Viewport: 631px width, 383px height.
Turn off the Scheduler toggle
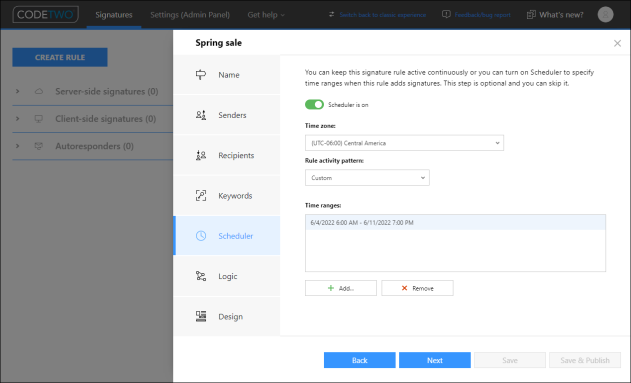pos(314,105)
